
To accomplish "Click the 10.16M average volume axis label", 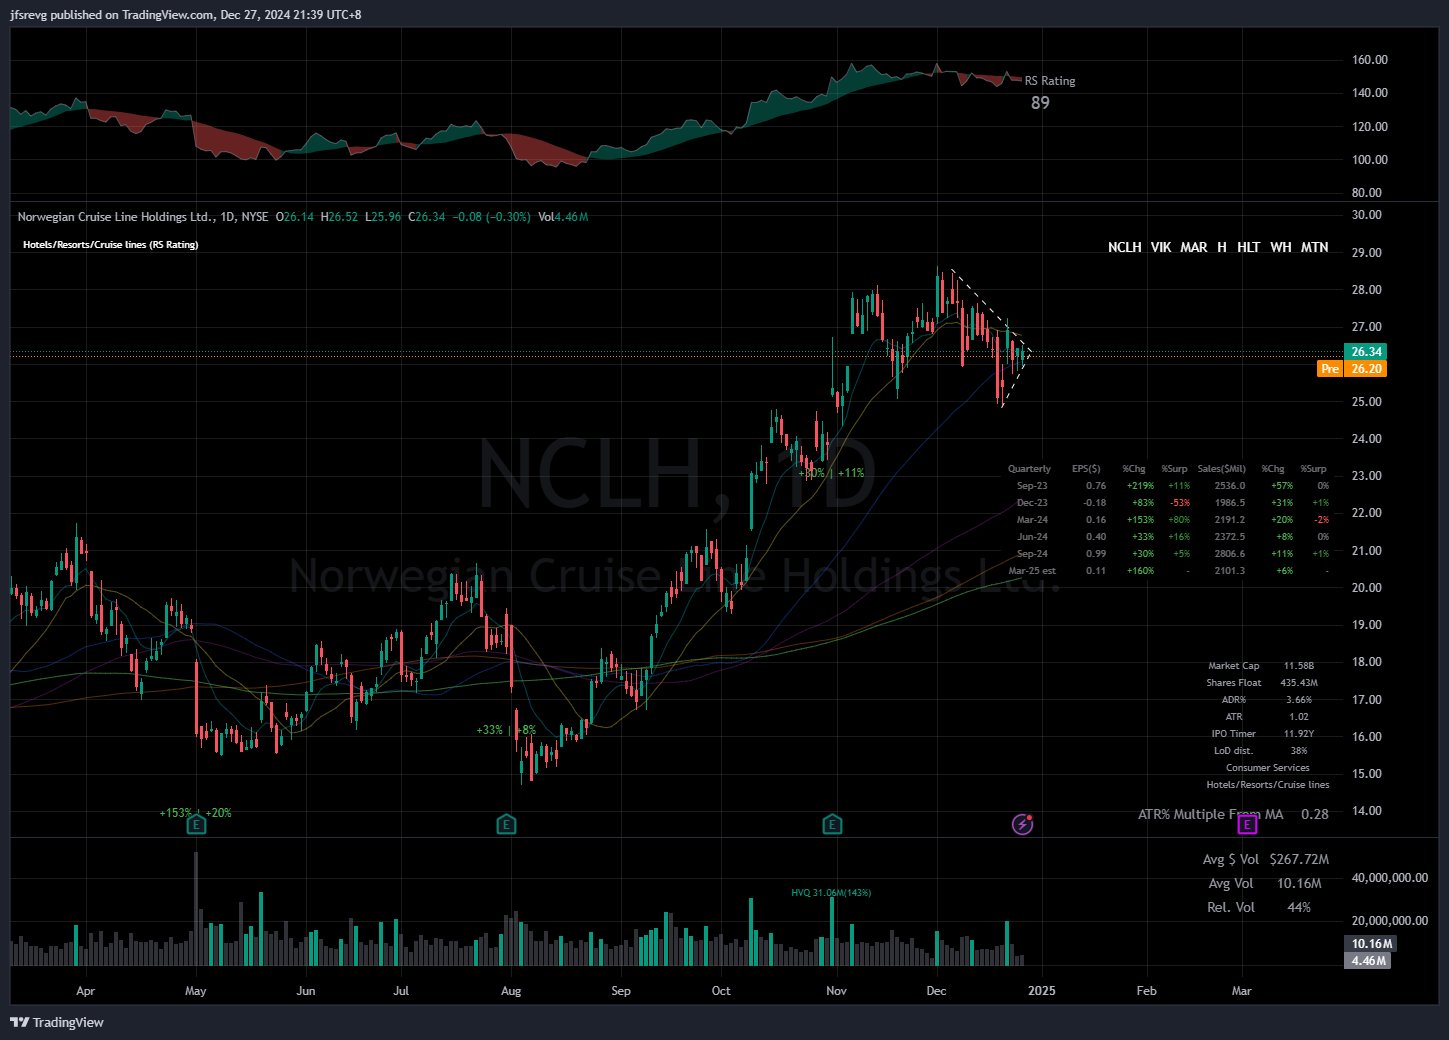I will coord(1371,944).
